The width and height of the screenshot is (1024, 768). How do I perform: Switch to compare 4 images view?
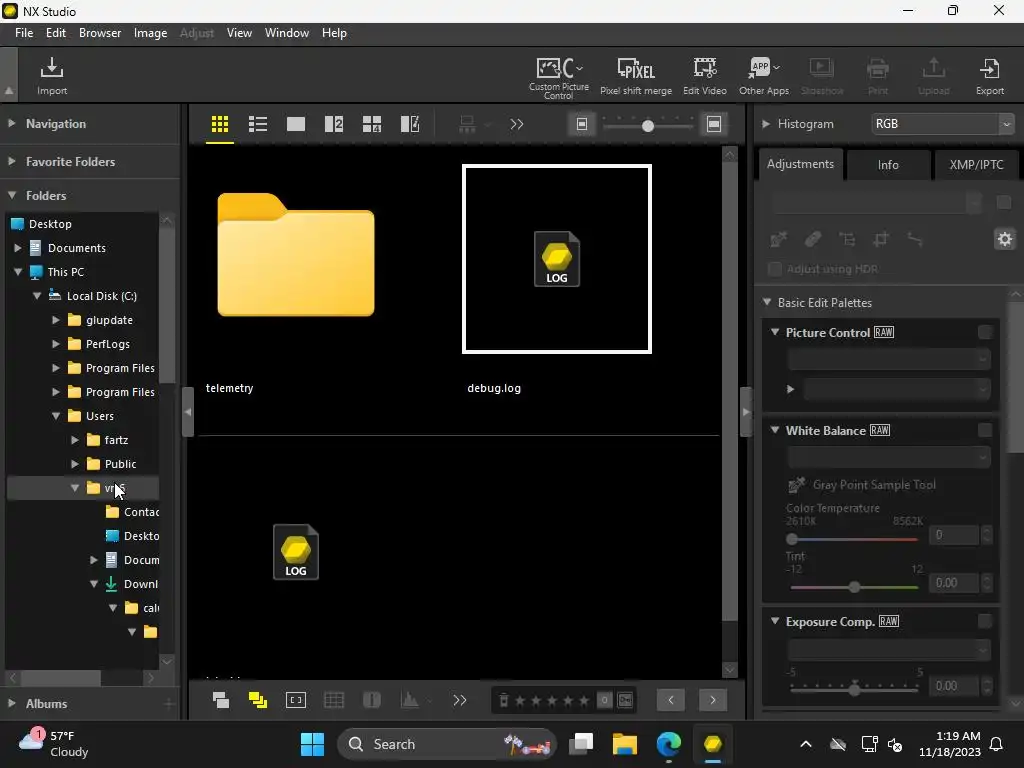point(372,124)
